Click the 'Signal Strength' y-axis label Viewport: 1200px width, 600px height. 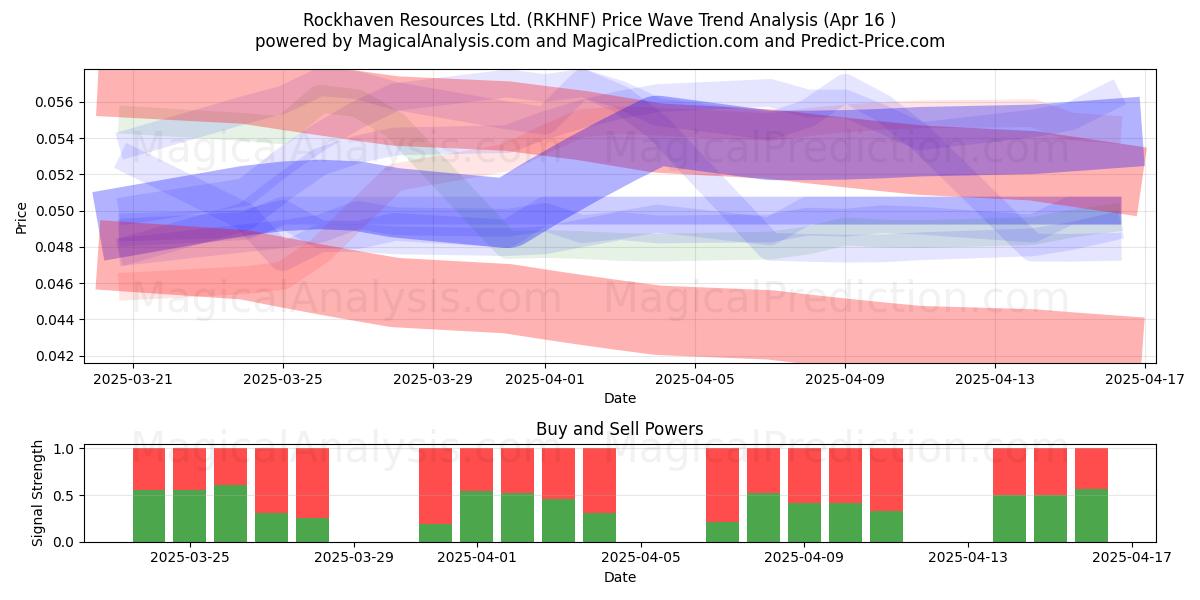click(x=38, y=493)
